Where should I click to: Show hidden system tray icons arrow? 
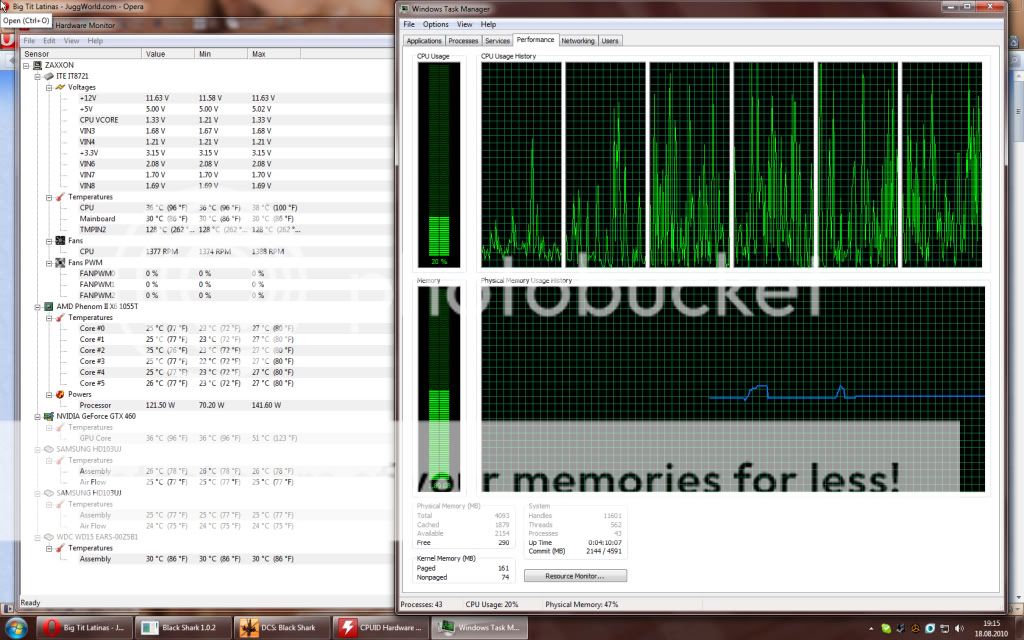(869, 628)
